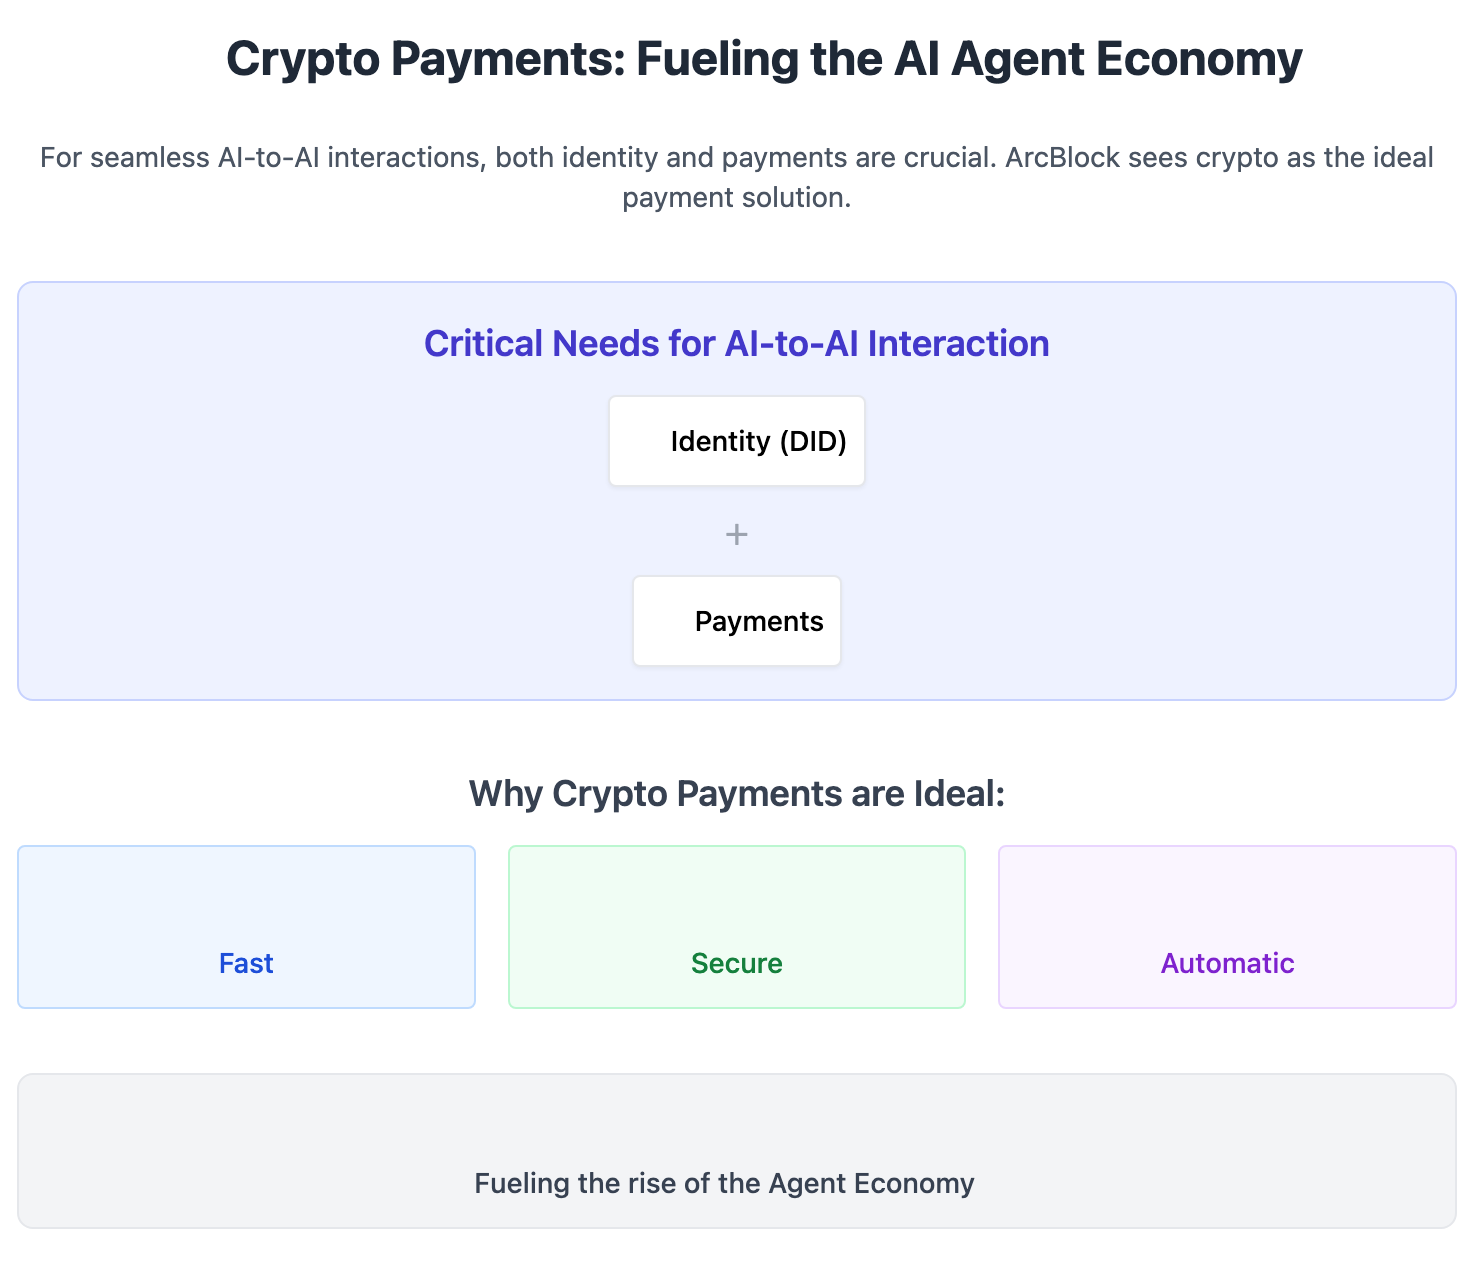Click the green 'Secure' text label
The image size is (1482, 1262).
736,963
